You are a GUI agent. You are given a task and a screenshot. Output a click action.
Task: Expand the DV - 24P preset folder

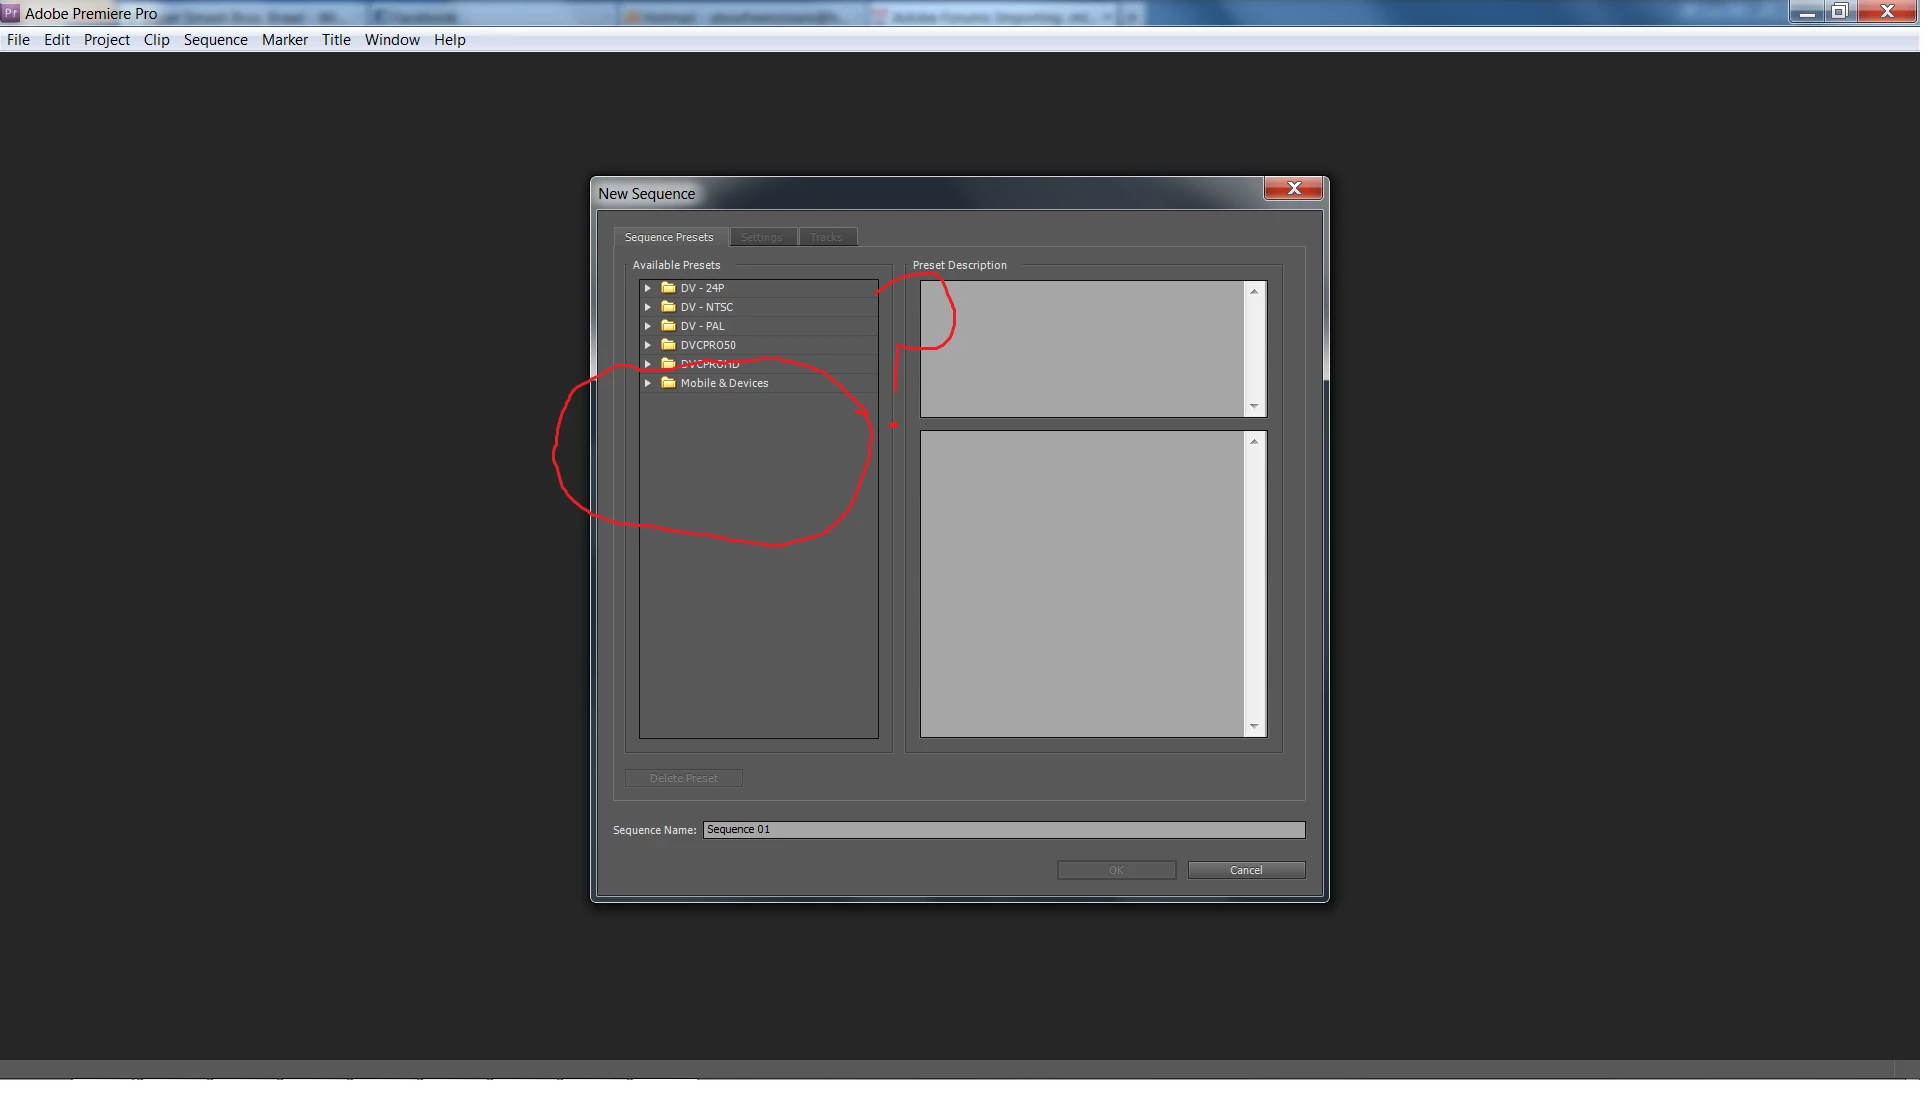point(648,288)
